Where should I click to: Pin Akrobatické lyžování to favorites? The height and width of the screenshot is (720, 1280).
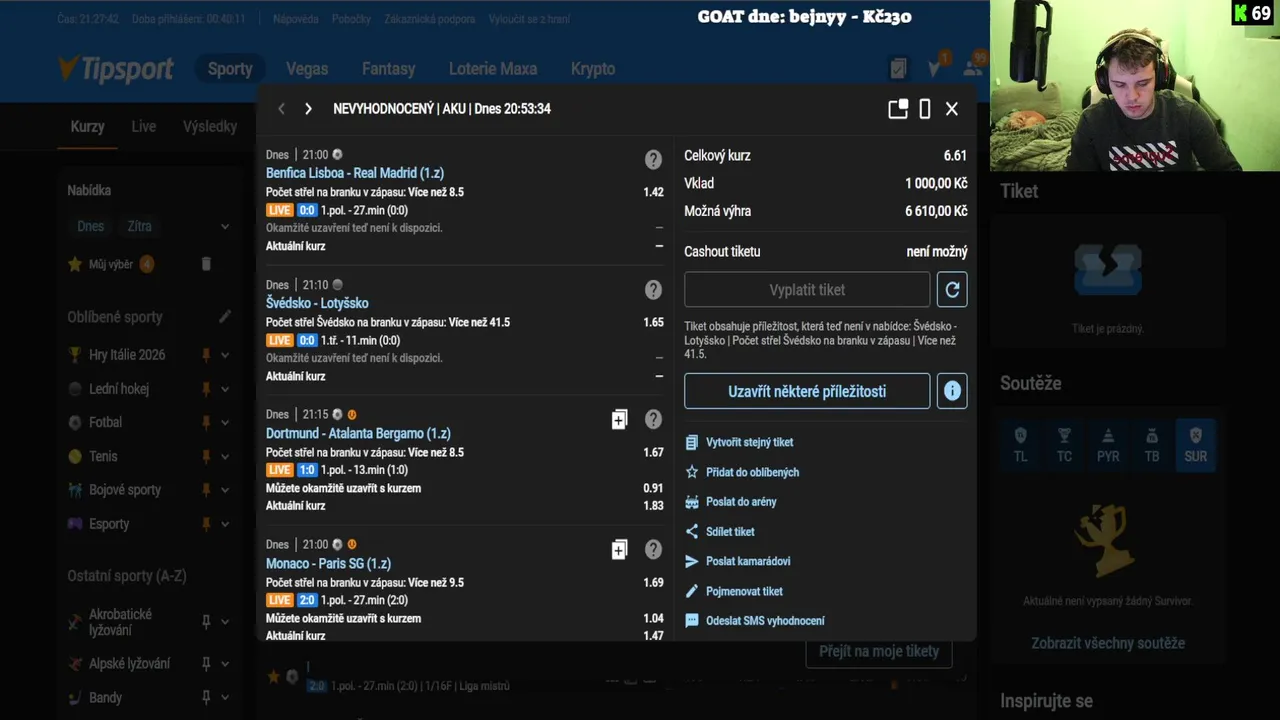[206, 622]
